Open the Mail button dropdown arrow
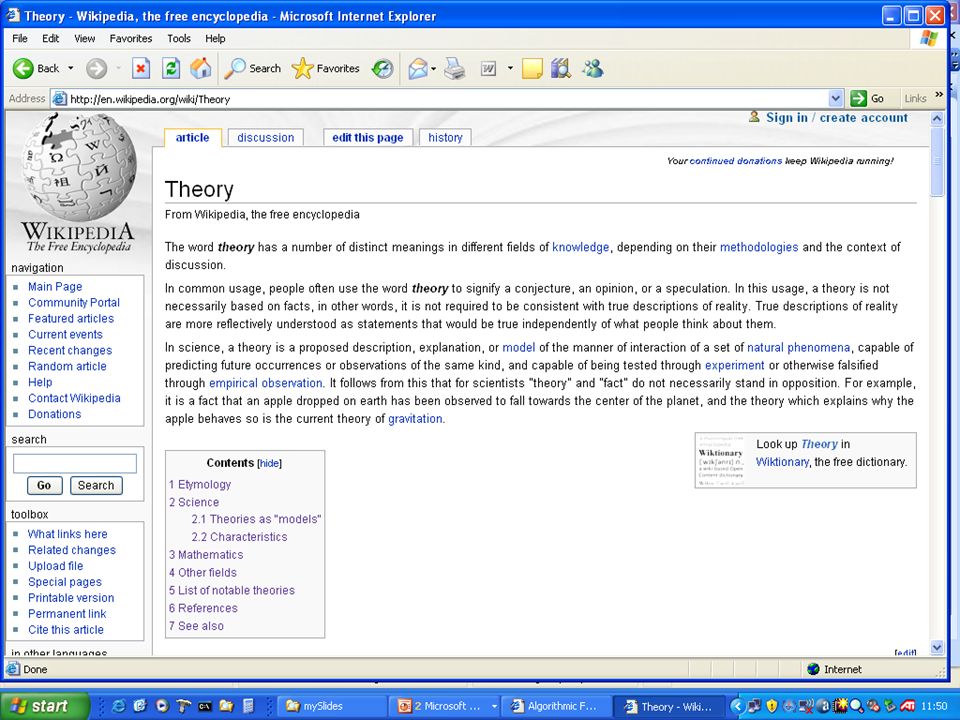 tap(433, 69)
